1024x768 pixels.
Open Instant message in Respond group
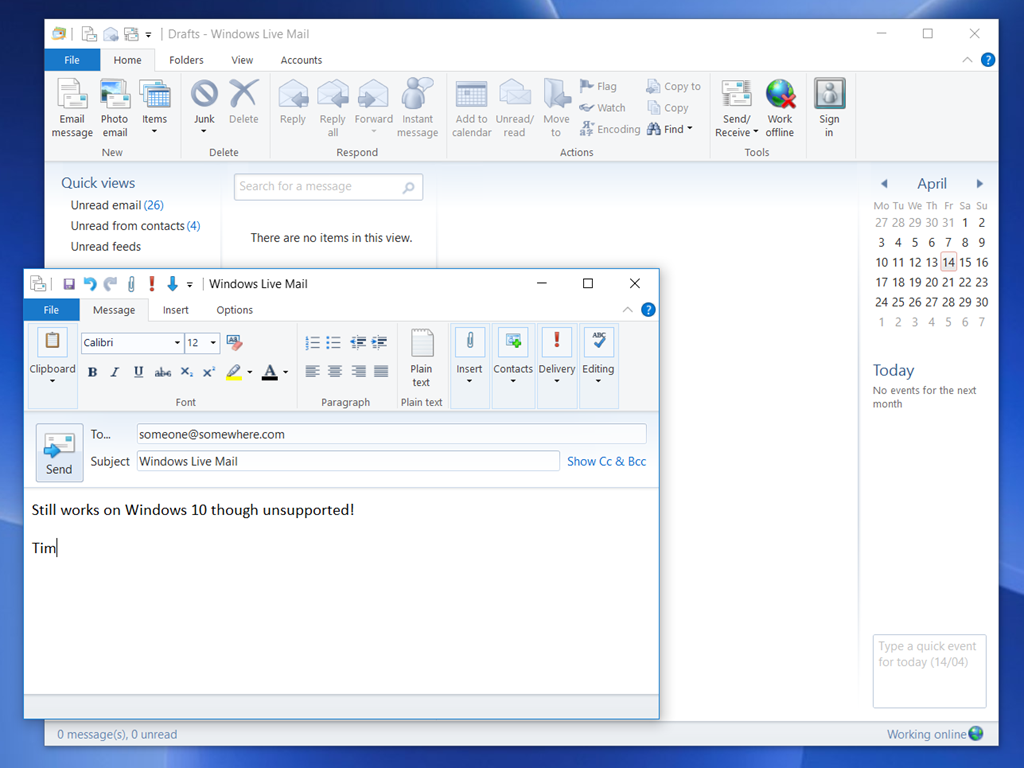pos(417,108)
